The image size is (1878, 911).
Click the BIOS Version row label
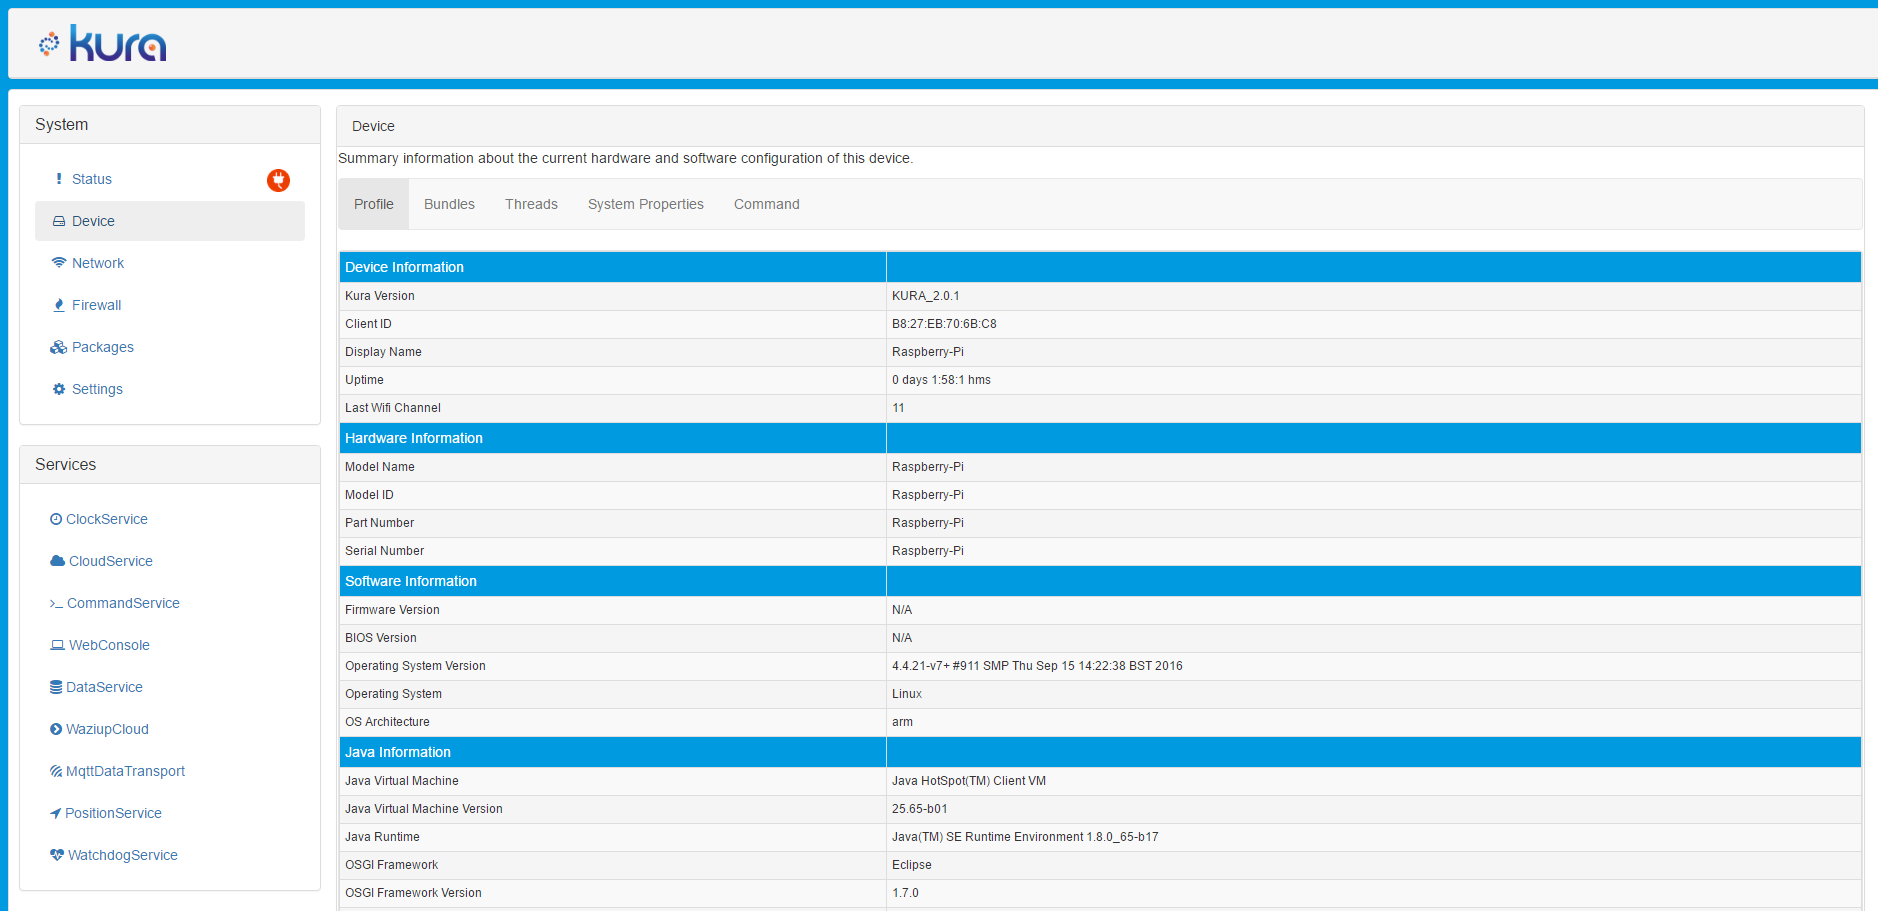pos(380,638)
